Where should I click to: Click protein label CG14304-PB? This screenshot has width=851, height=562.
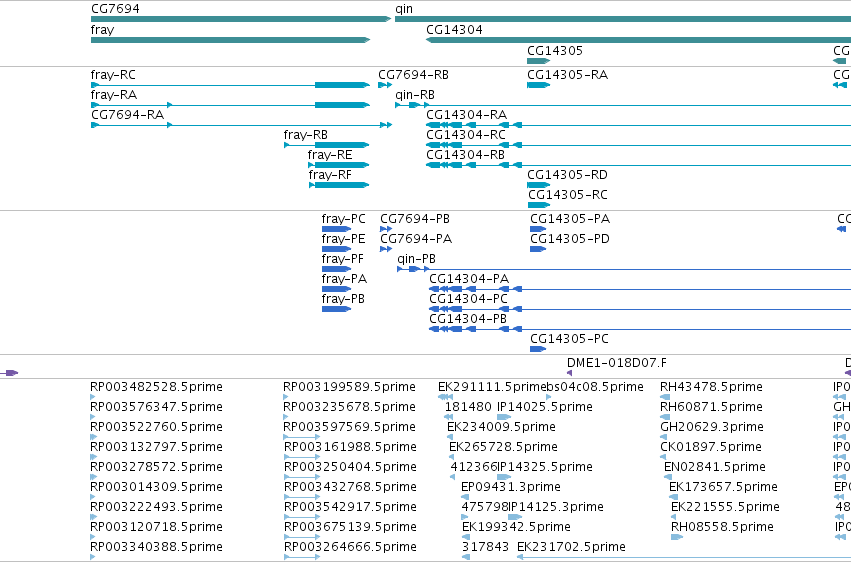point(468,319)
